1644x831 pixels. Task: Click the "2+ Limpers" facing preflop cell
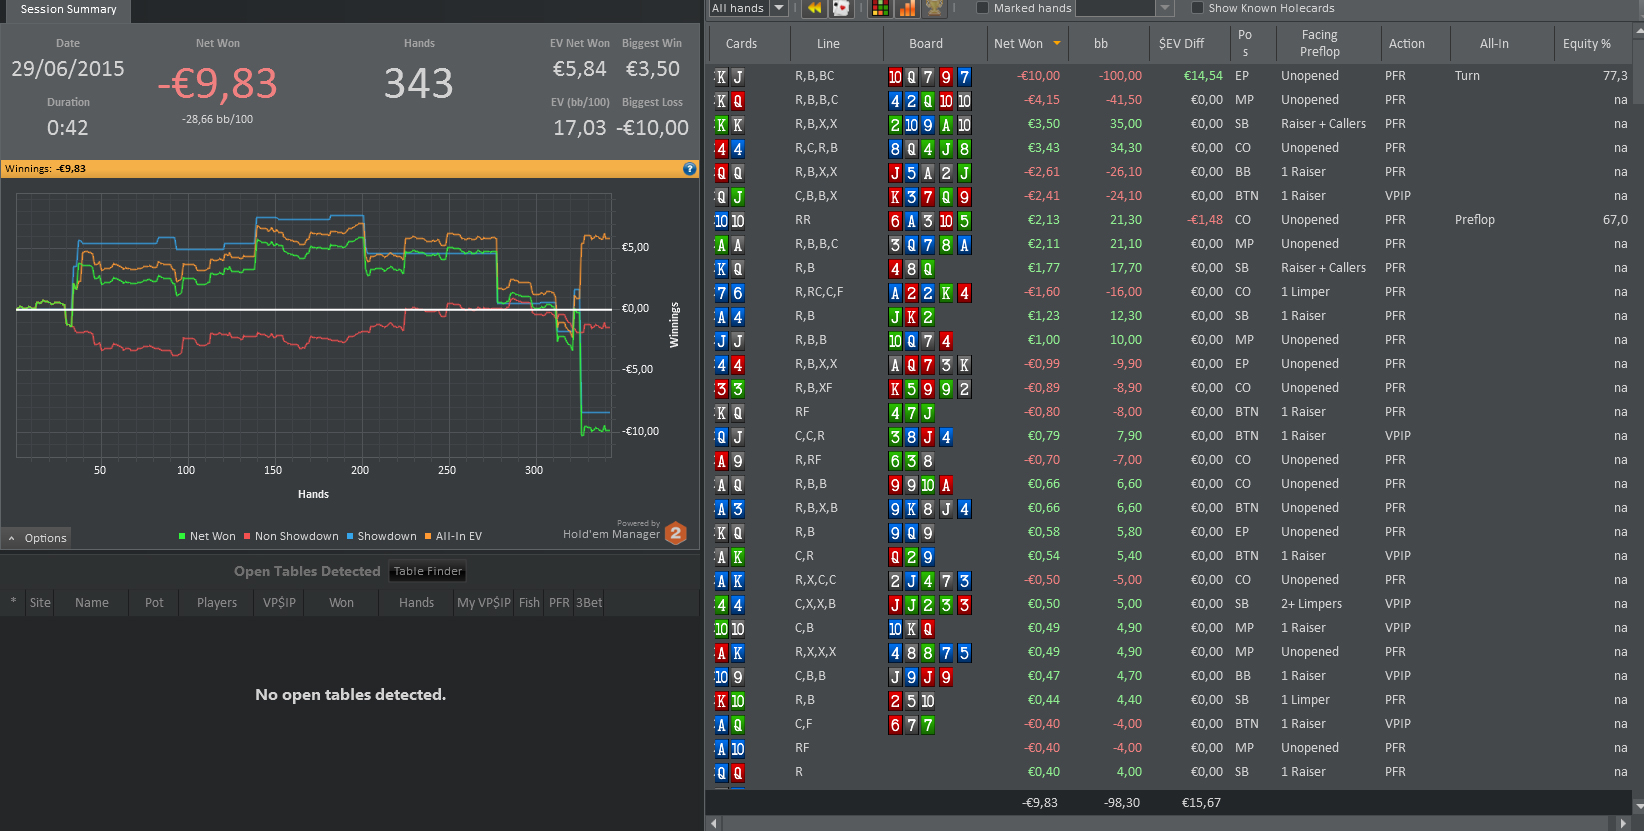coord(1311,604)
